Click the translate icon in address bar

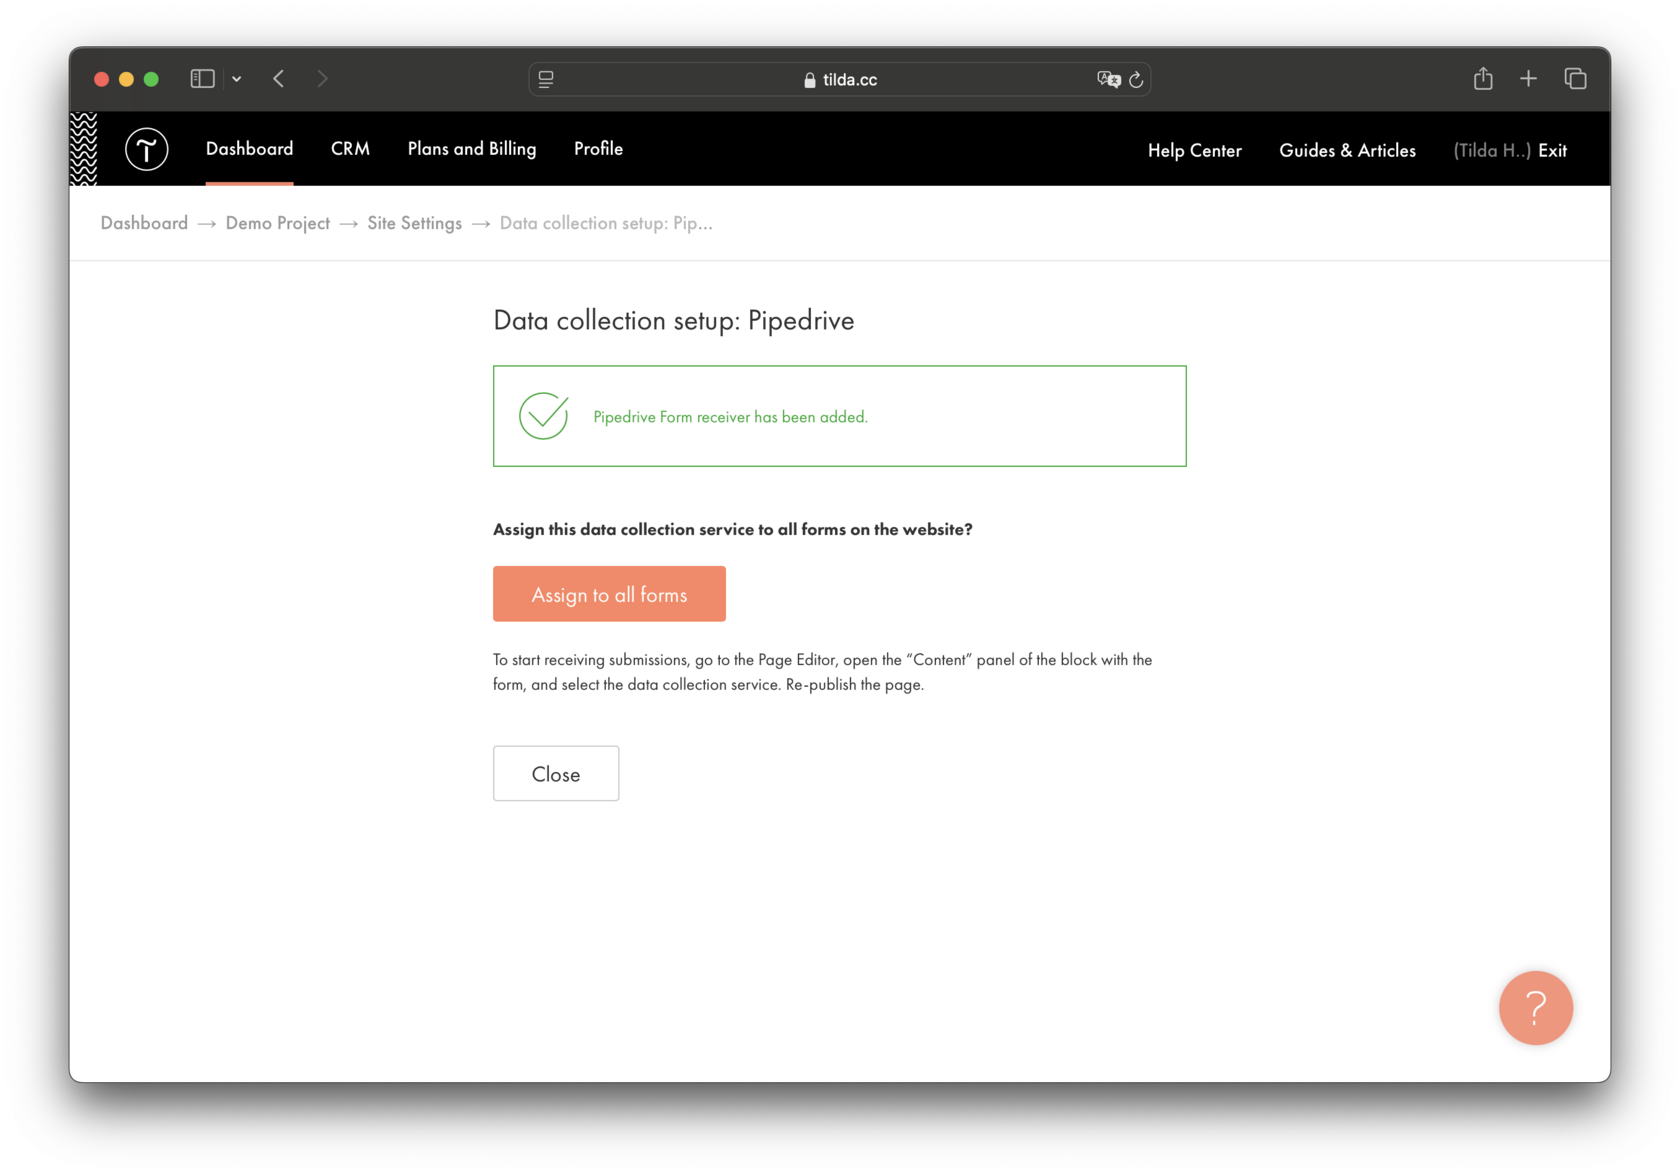pos(1108,79)
